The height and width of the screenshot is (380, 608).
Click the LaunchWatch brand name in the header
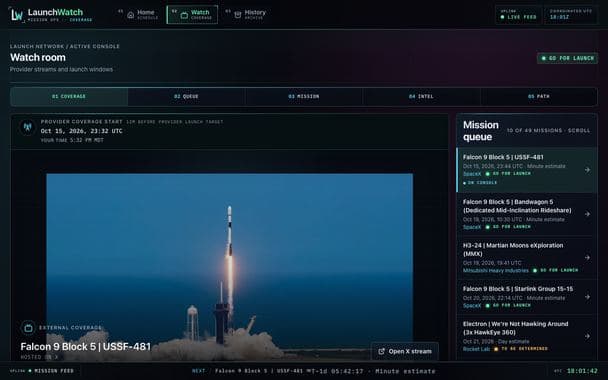click(55, 12)
